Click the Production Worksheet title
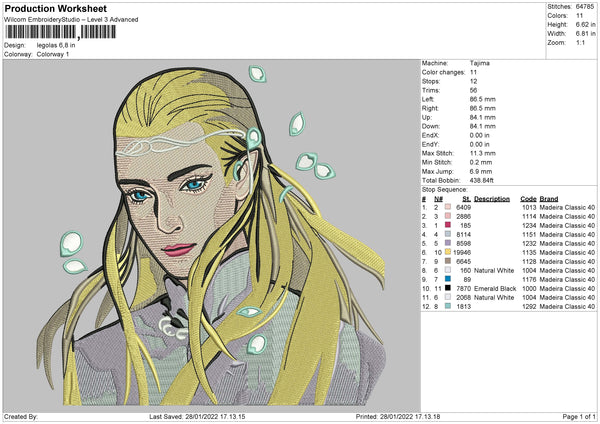The image size is (600, 424). coord(53,7)
